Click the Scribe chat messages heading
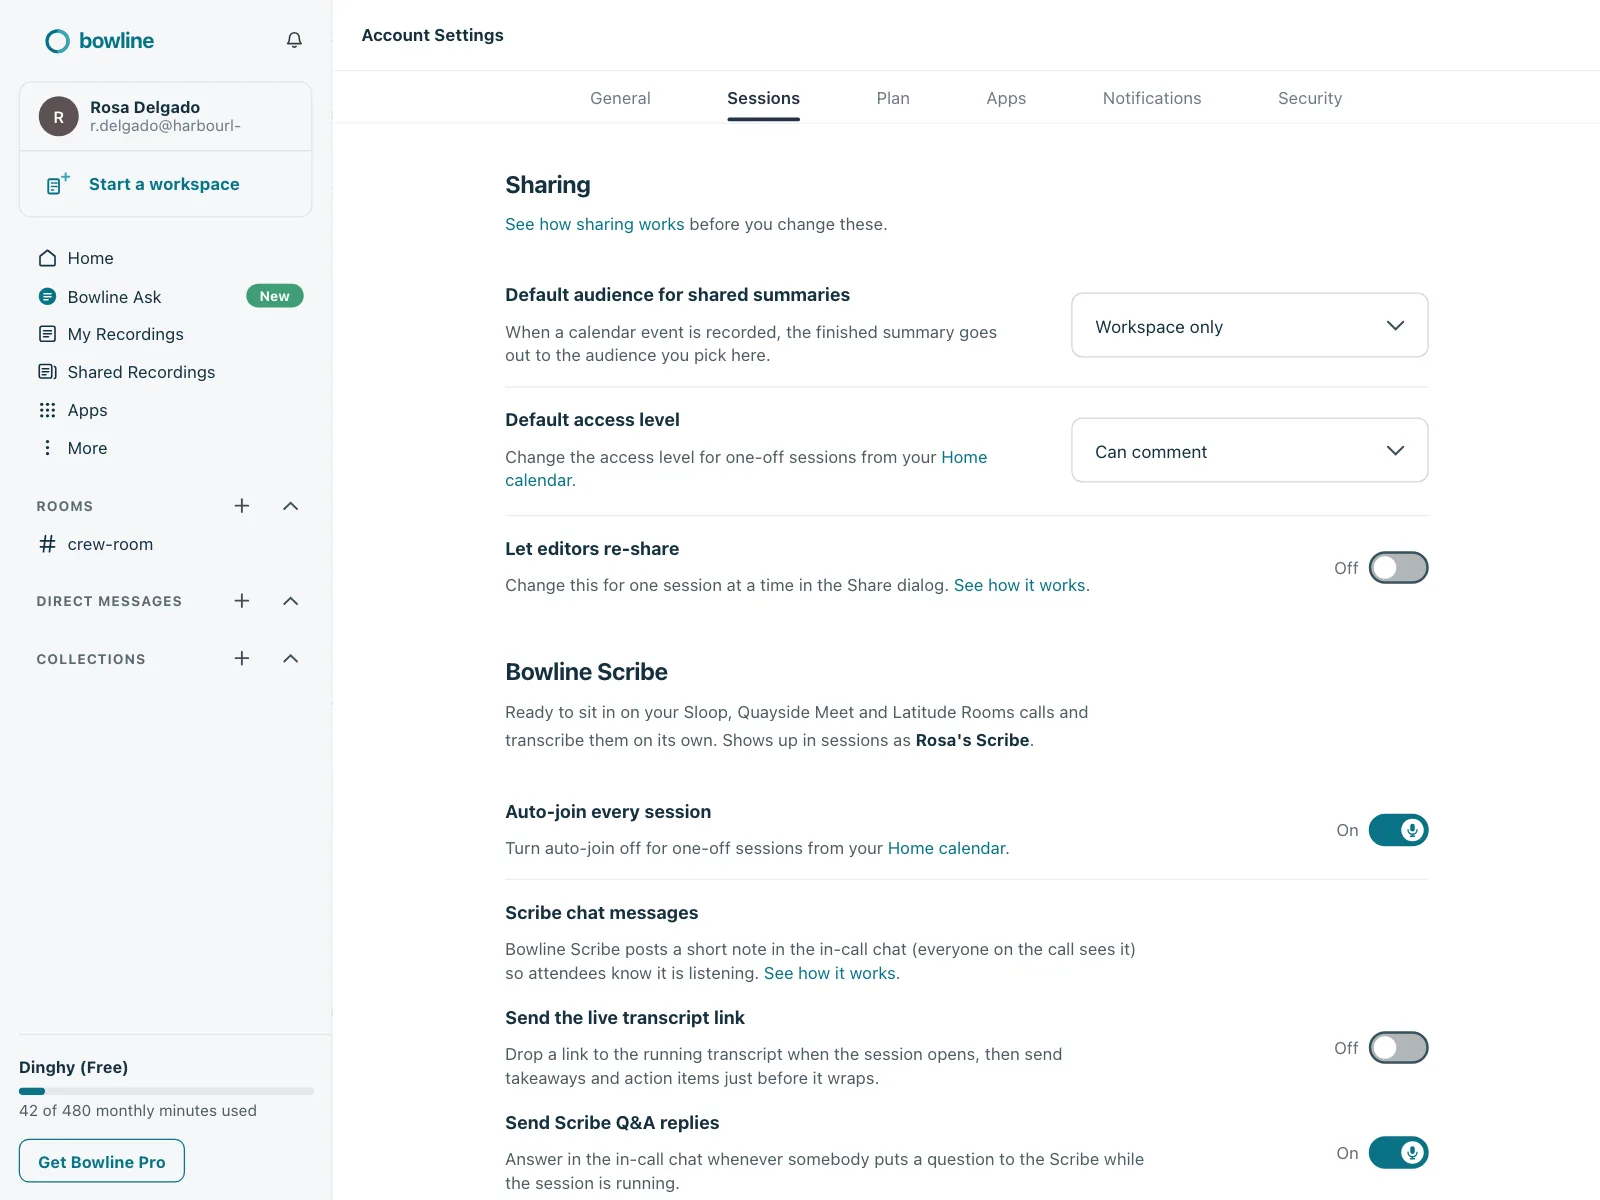The width and height of the screenshot is (1600, 1200). (602, 913)
